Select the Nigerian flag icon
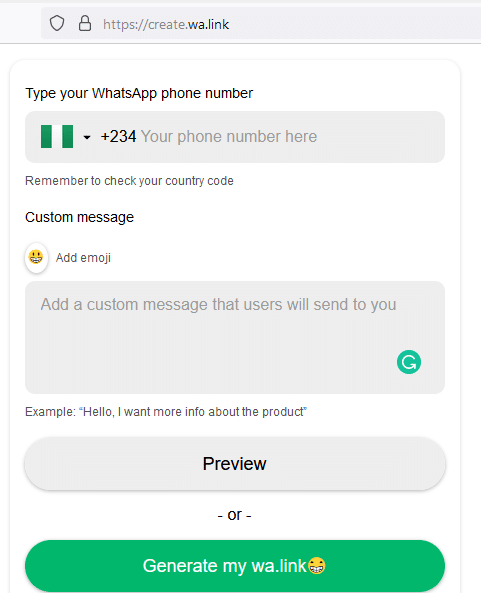Image resolution: width=481 pixels, height=593 pixels. tap(57, 137)
